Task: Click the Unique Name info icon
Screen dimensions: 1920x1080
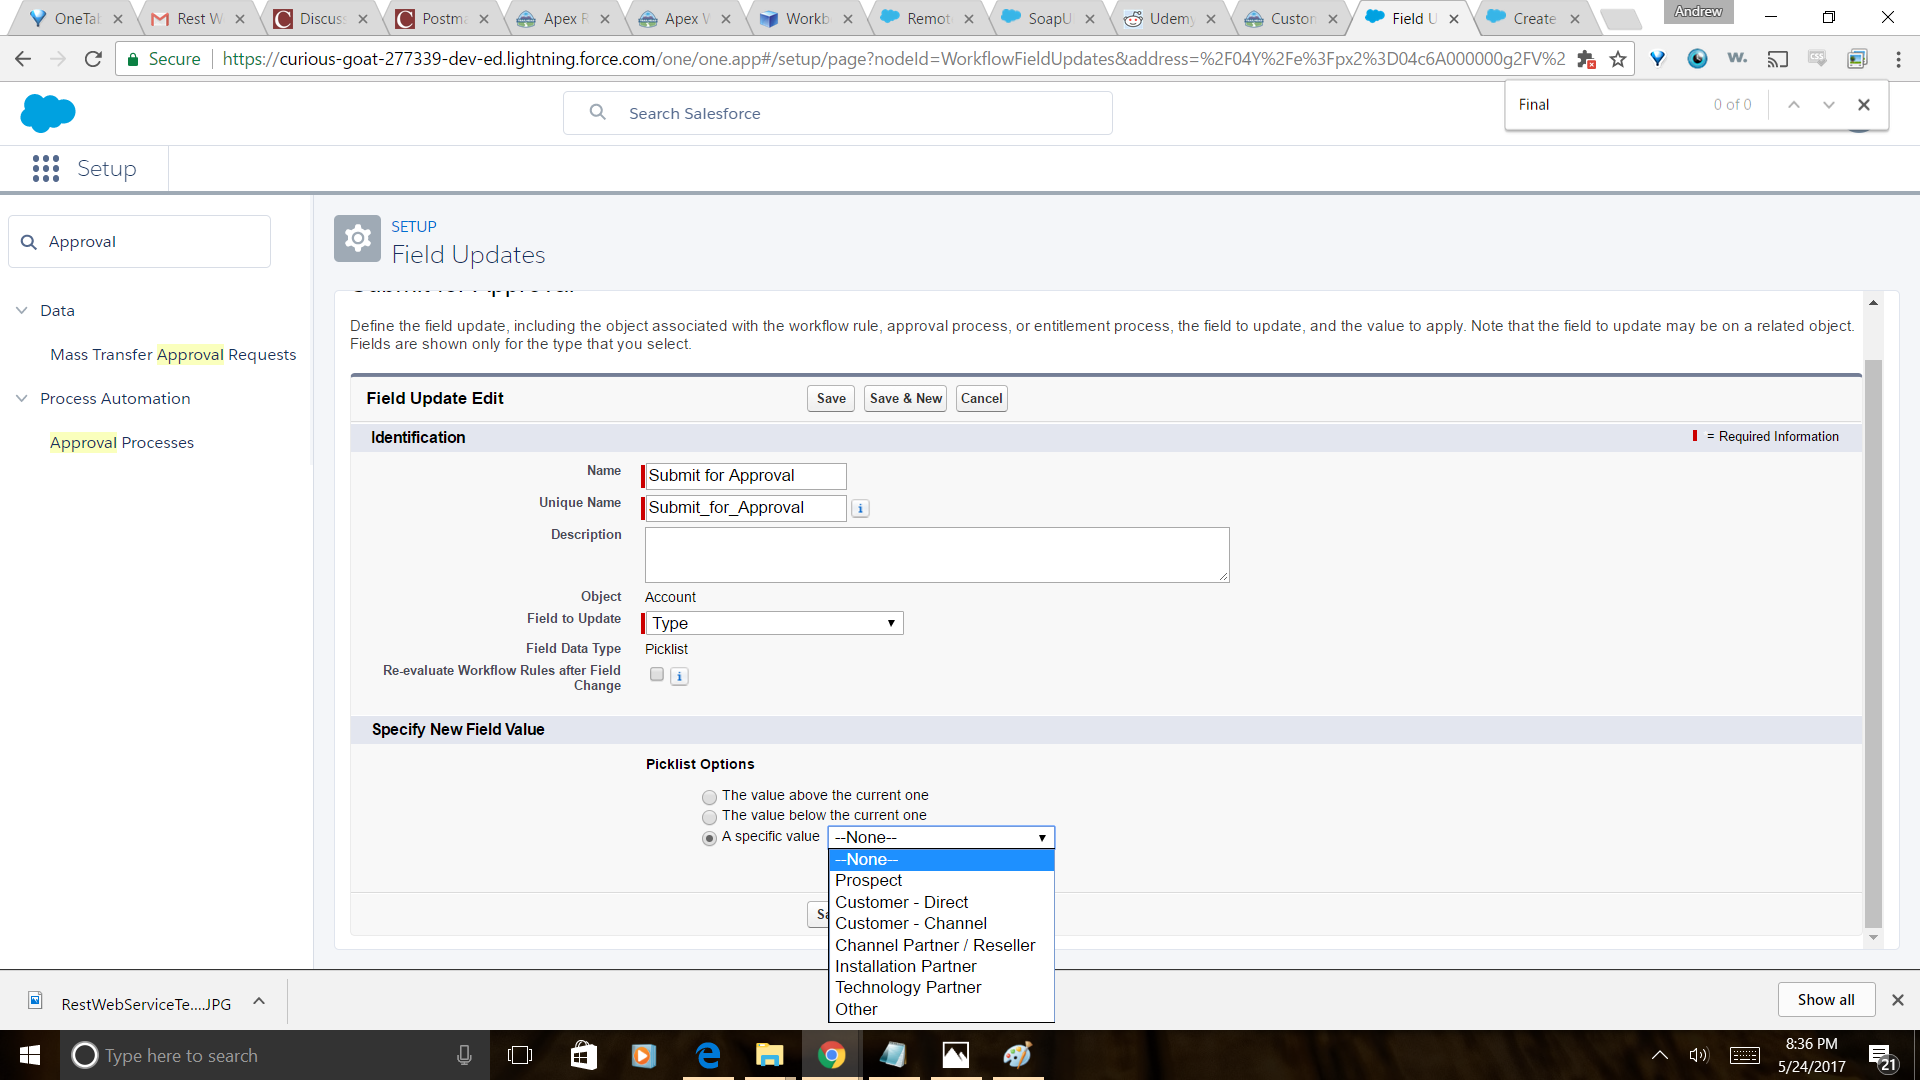Action: (860, 509)
